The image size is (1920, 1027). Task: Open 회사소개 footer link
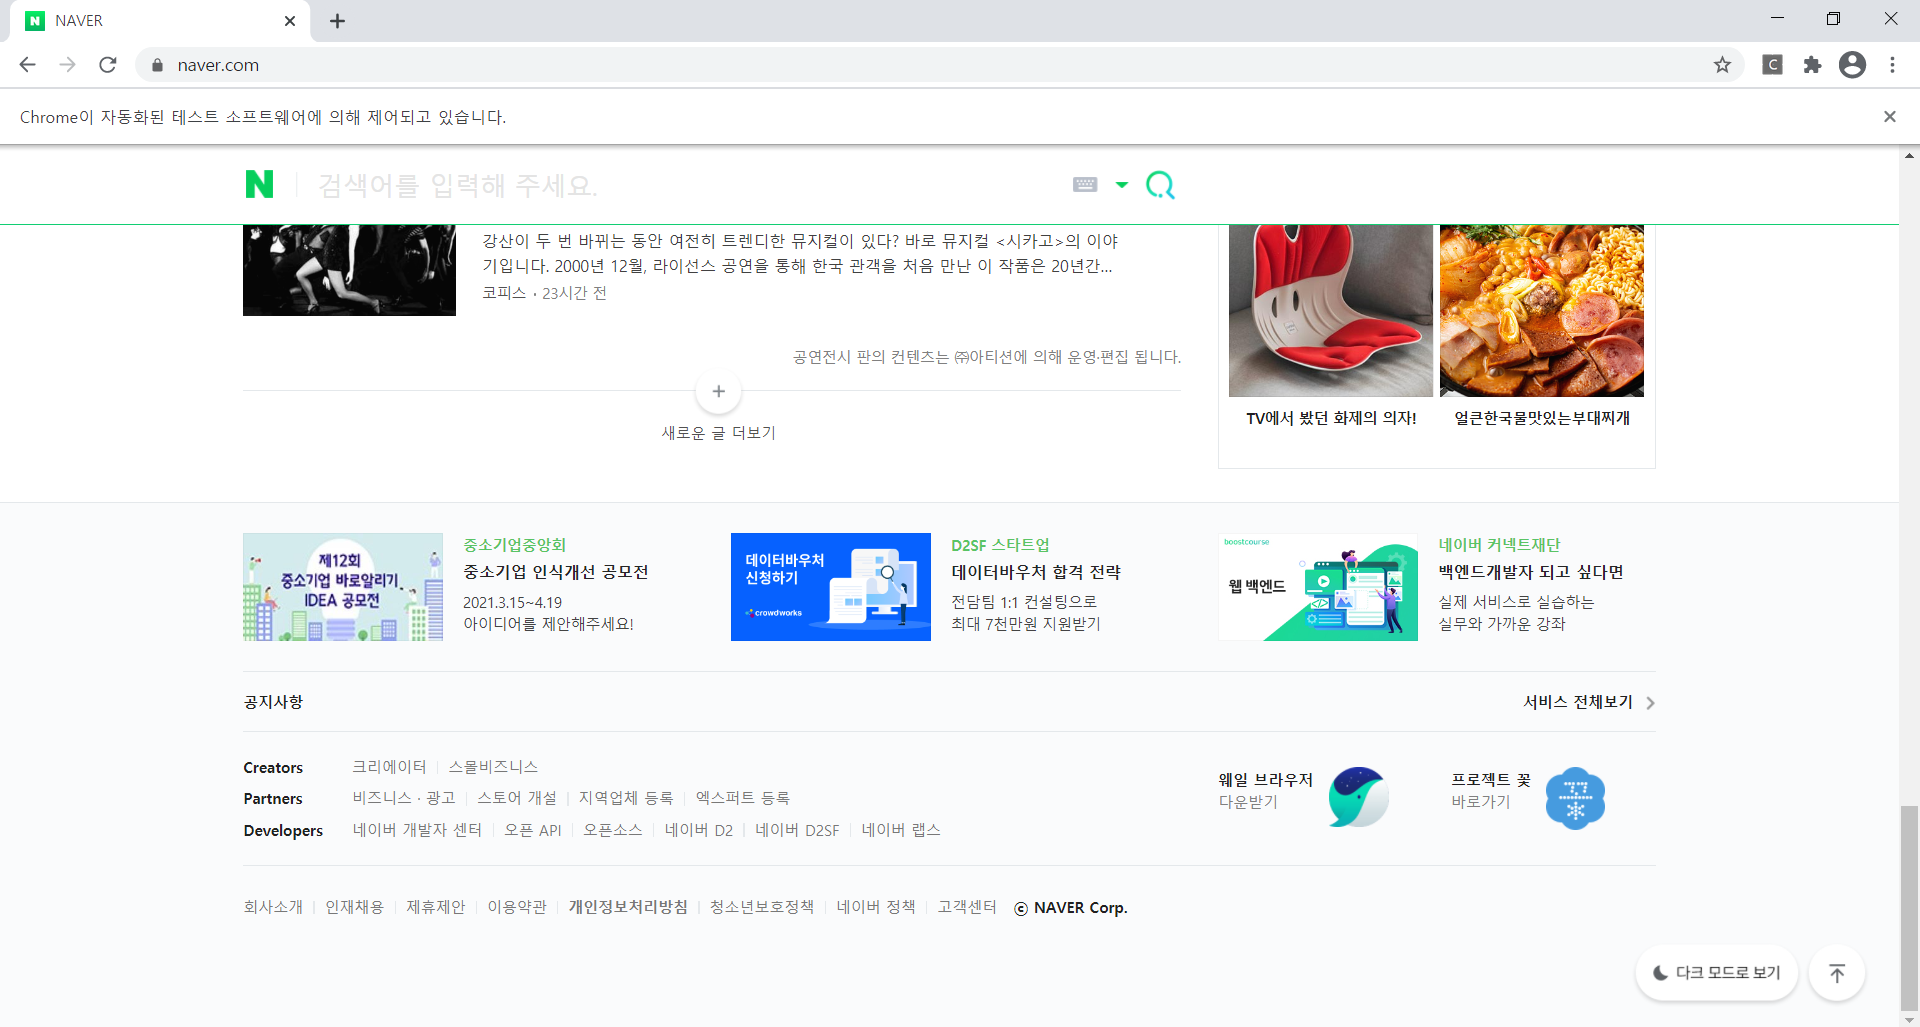273,907
